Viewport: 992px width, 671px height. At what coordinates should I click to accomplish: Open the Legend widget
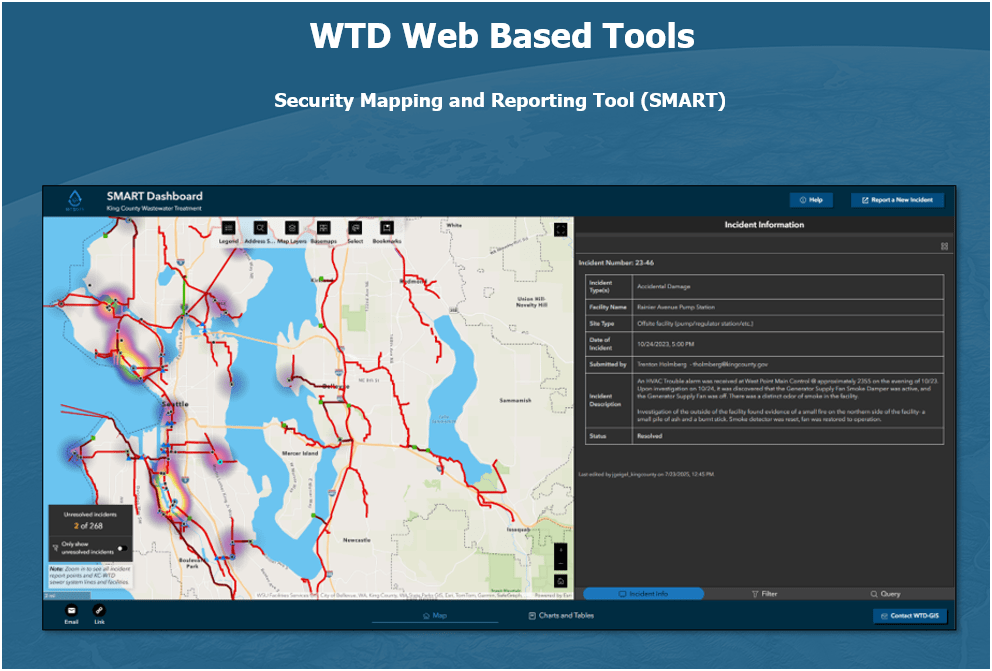coord(228,228)
